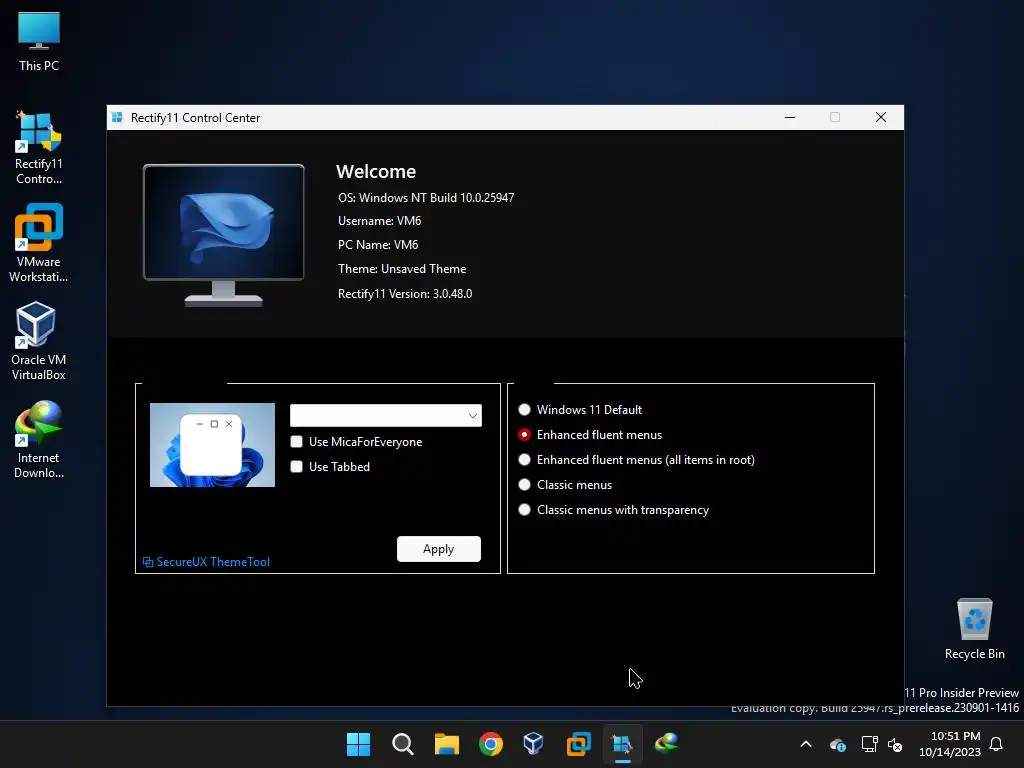Open Internet Download Manager desktop shortcut
Viewport: 1024px width, 768px height.
pos(39,440)
